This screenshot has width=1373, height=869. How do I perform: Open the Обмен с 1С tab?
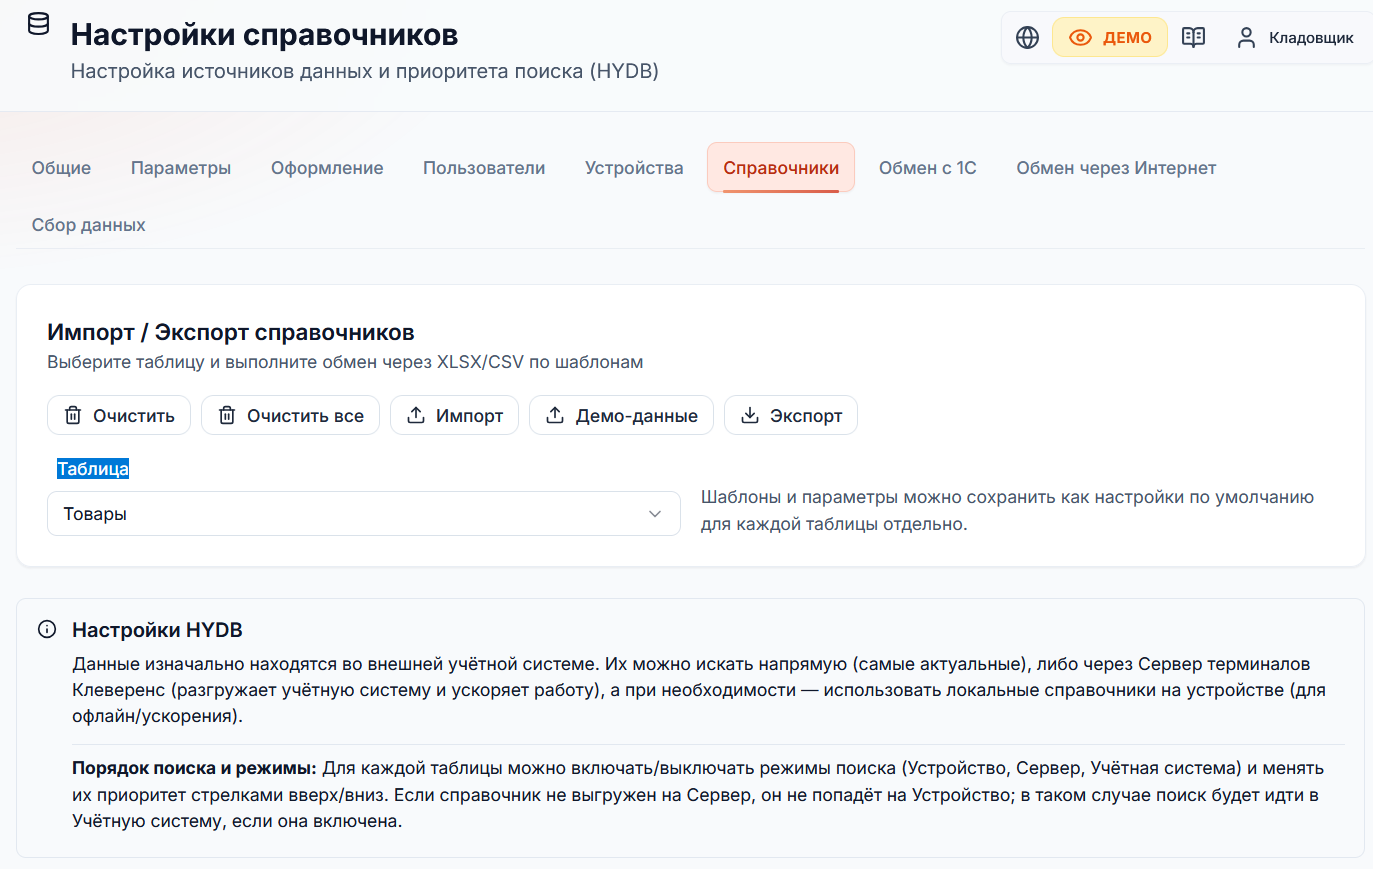(928, 168)
